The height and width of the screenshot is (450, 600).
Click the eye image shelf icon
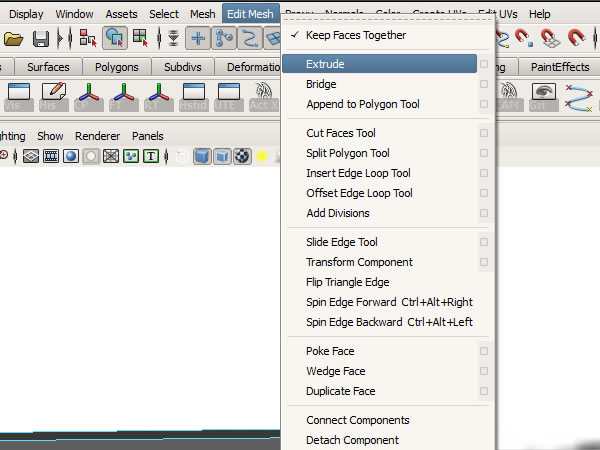[x=544, y=97]
